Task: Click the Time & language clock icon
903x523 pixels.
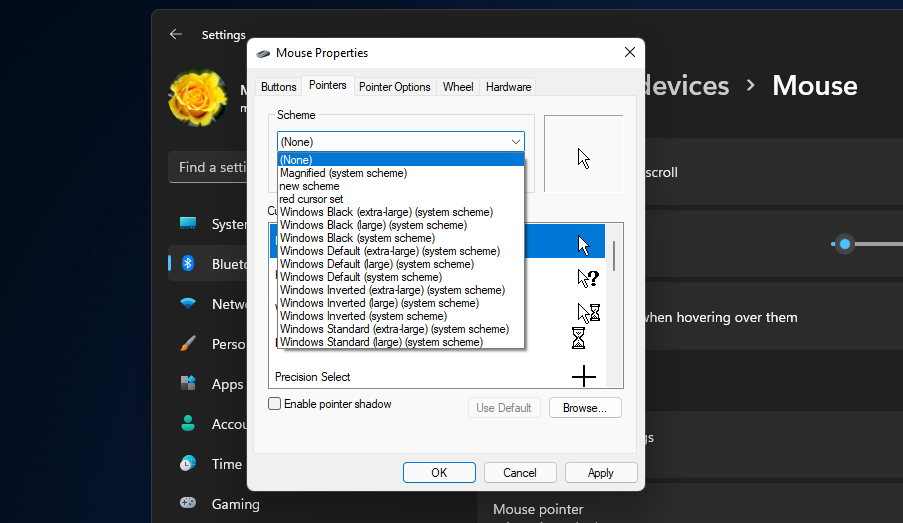Action: pyautogui.click(x=188, y=464)
